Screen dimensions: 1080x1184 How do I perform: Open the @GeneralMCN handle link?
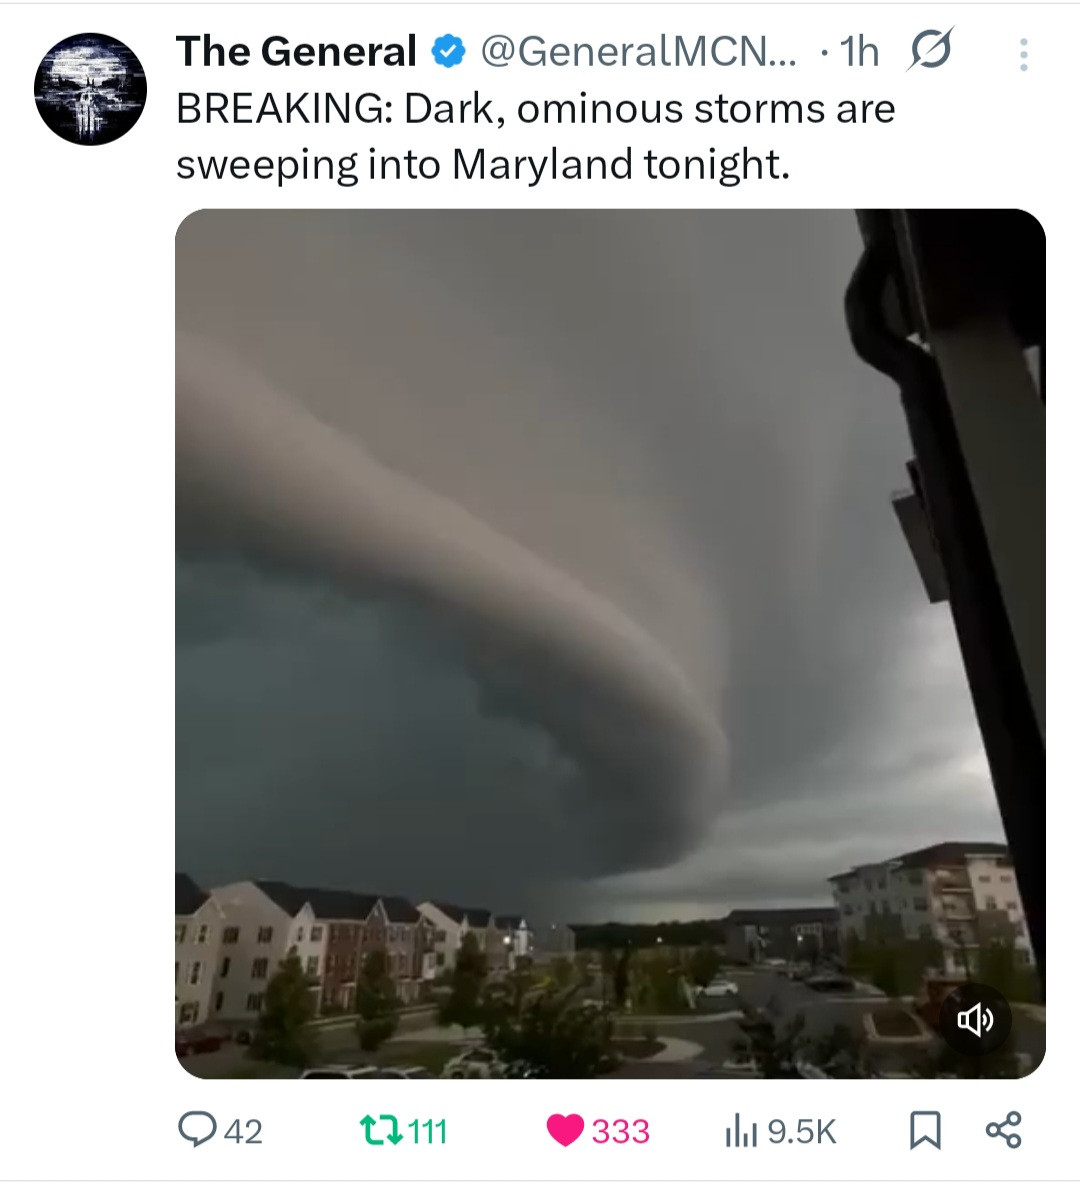pyautogui.click(x=638, y=51)
